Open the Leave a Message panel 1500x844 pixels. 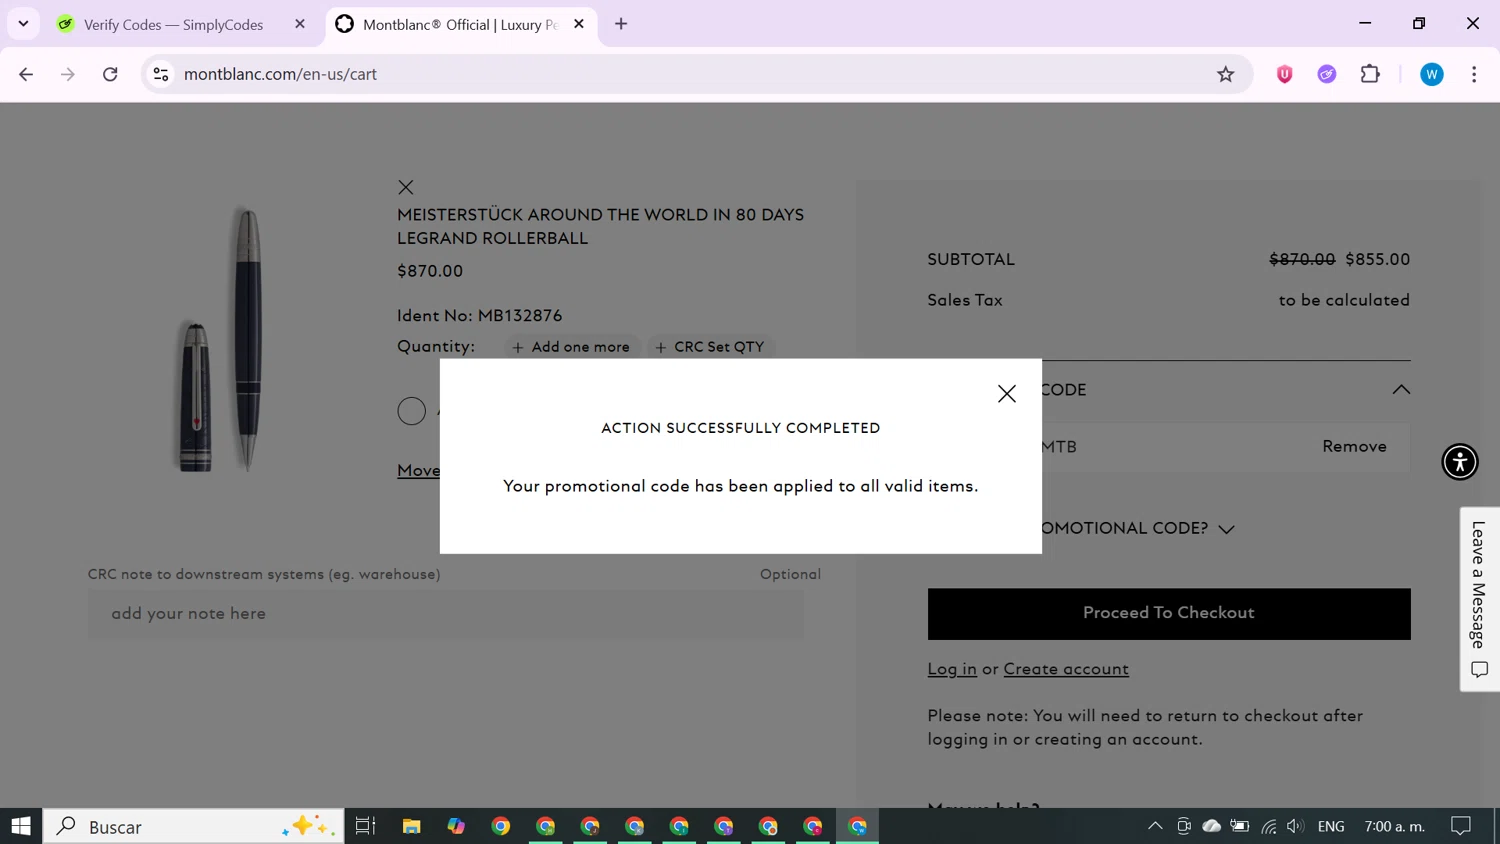1479,598
